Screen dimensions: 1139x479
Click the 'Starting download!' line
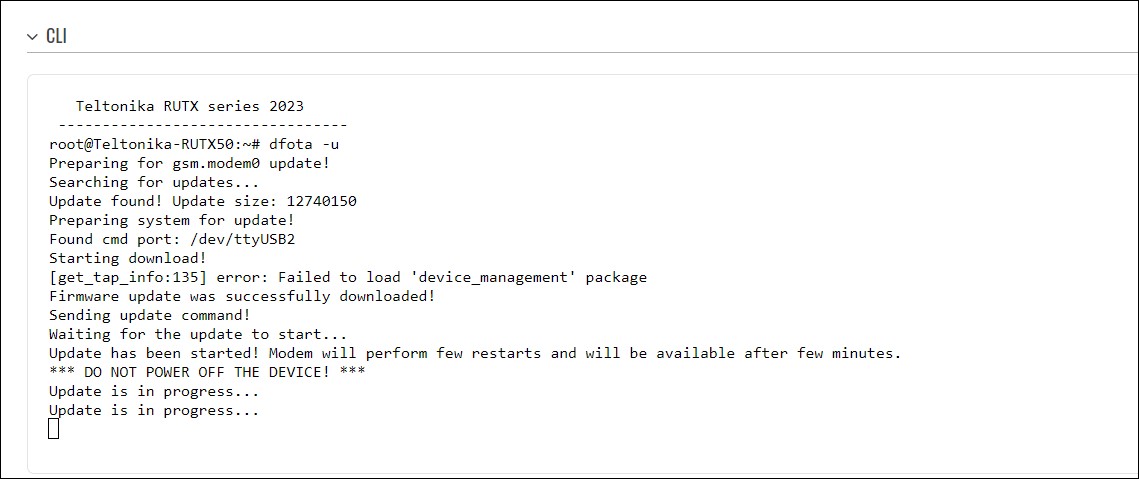point(128,258)
